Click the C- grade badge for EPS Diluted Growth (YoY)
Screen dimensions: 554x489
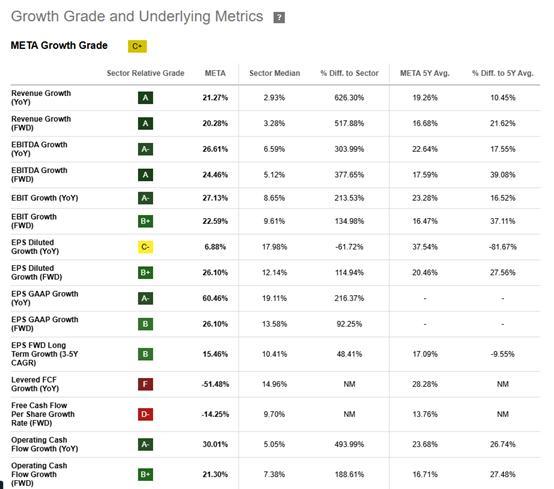pos(145,247)
